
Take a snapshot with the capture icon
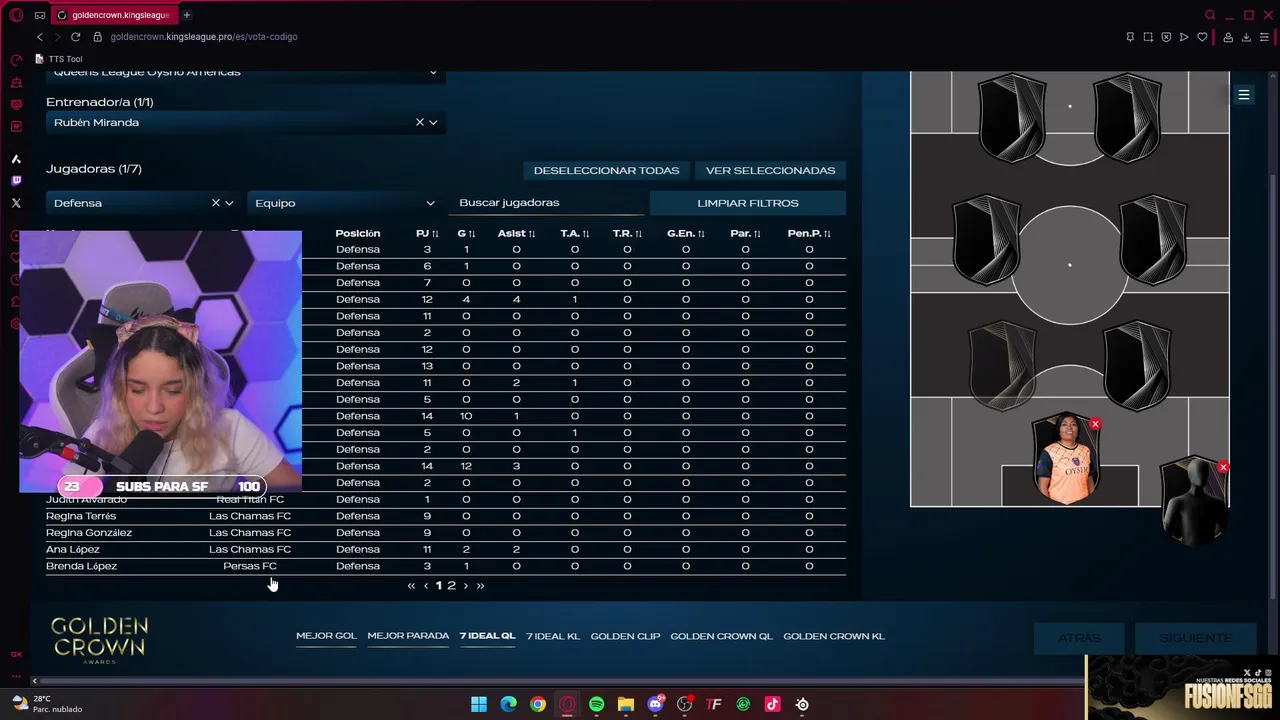[1148, 37]
